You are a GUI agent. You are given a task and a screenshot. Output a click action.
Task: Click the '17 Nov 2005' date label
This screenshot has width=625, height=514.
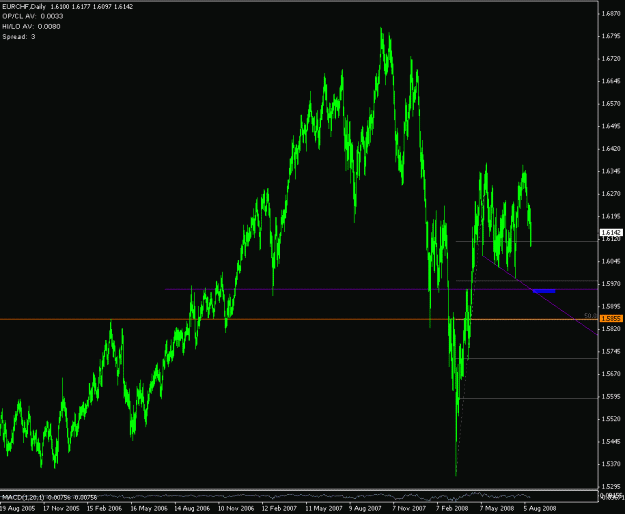click(61, 508)
